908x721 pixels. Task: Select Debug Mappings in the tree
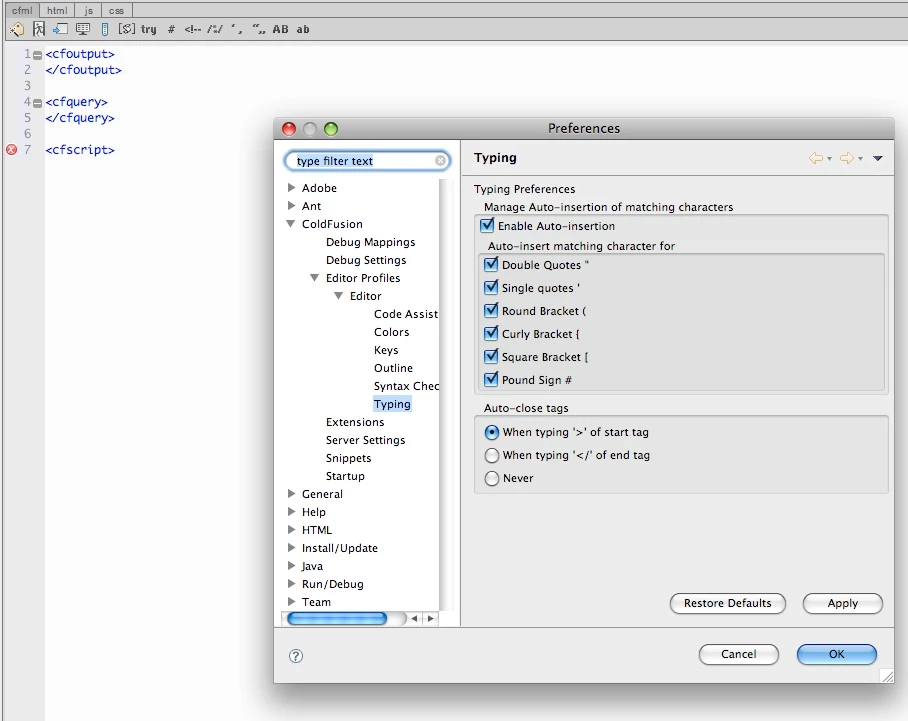click(x=370, y=241)
